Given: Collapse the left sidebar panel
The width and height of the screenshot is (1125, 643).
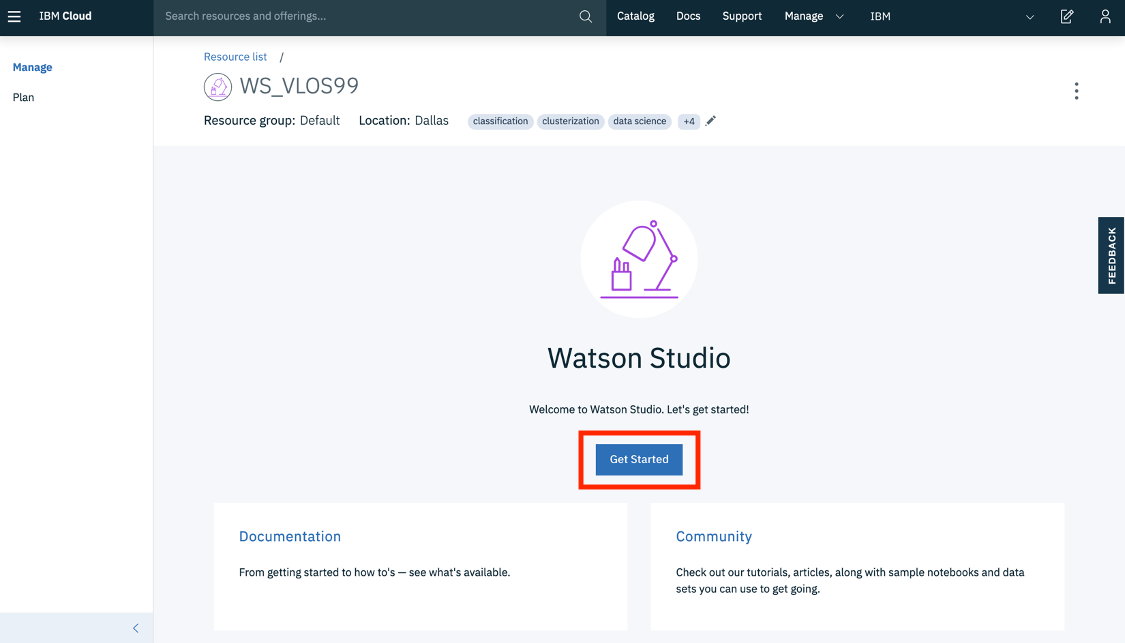Looking at the screenshot, I should [136, 628].
